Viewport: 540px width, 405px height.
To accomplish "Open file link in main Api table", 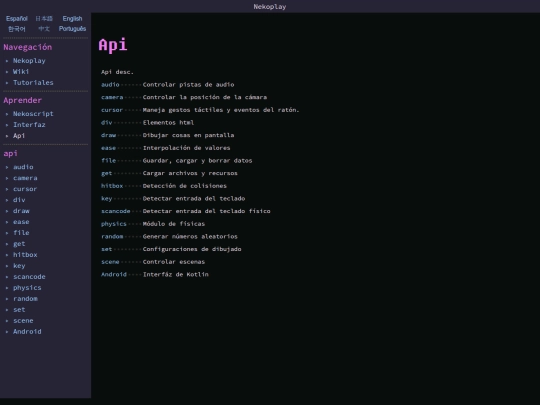I will click(108, 160).
